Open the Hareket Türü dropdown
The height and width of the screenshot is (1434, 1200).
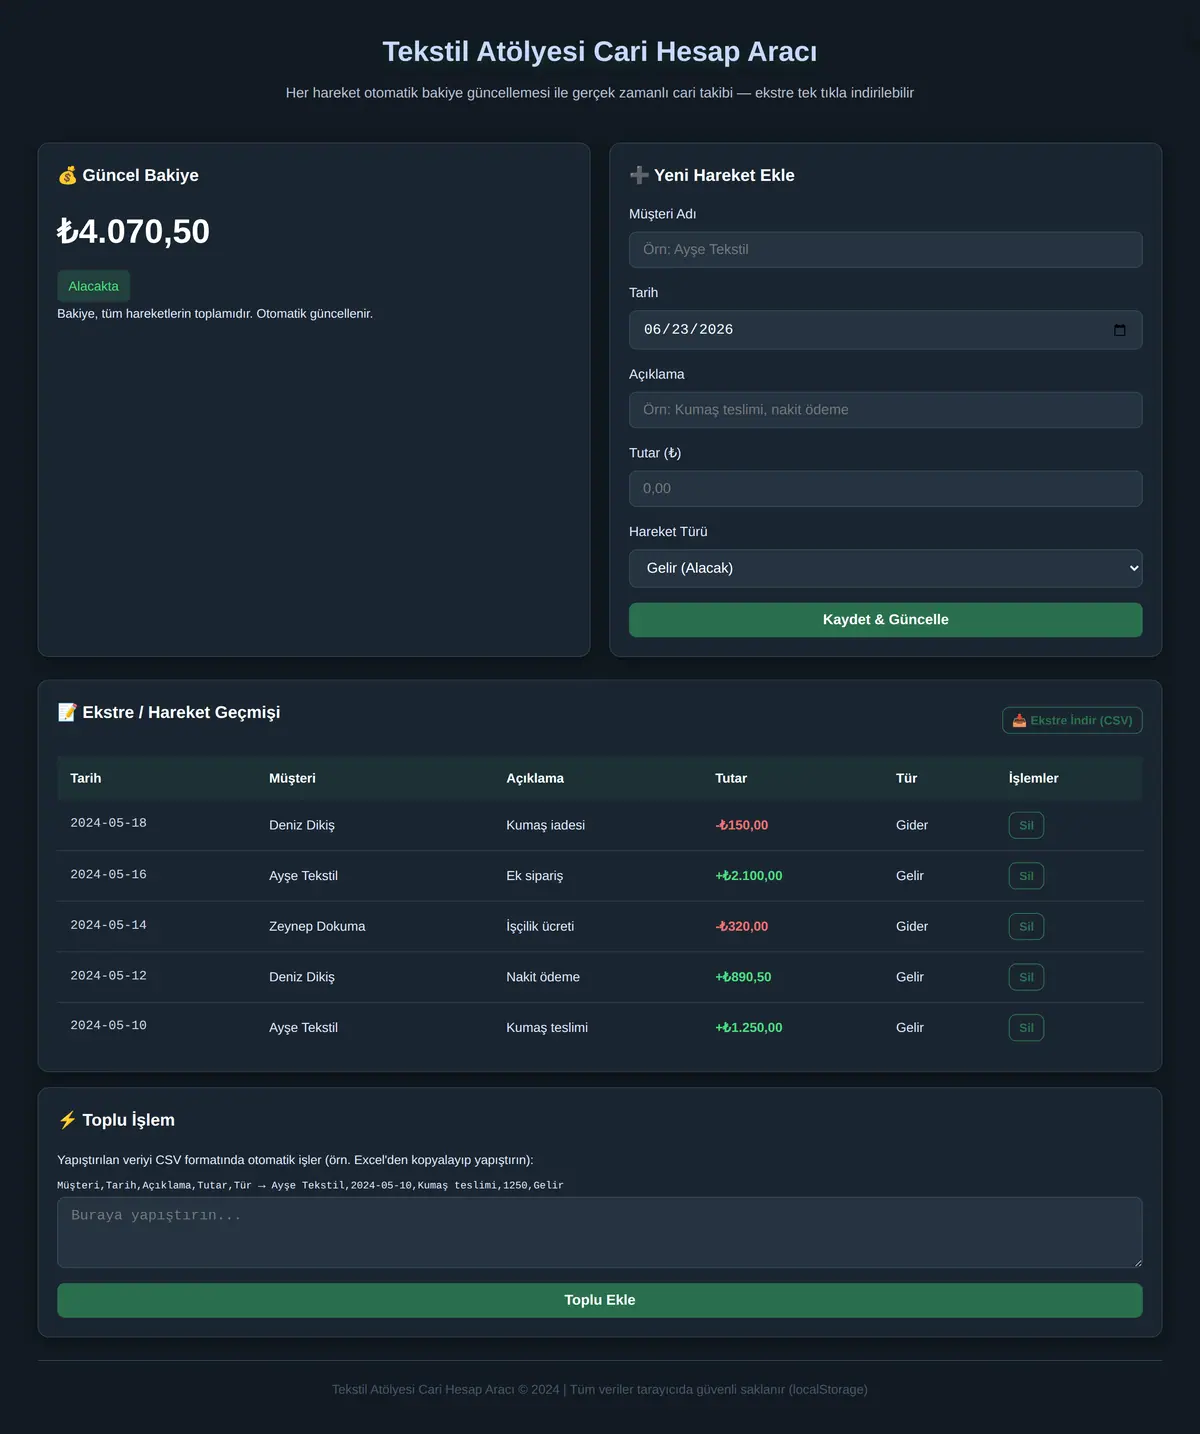(x=885, y=568)
